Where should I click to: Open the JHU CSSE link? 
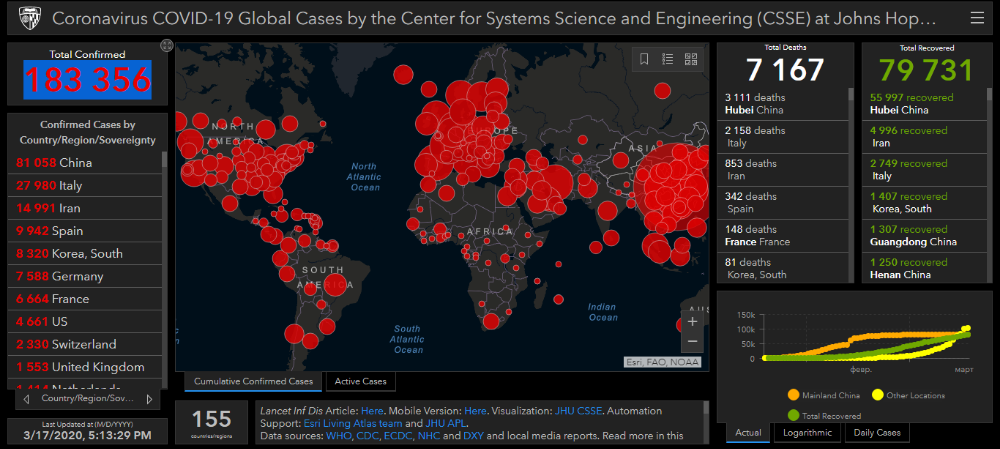(578, 411)
